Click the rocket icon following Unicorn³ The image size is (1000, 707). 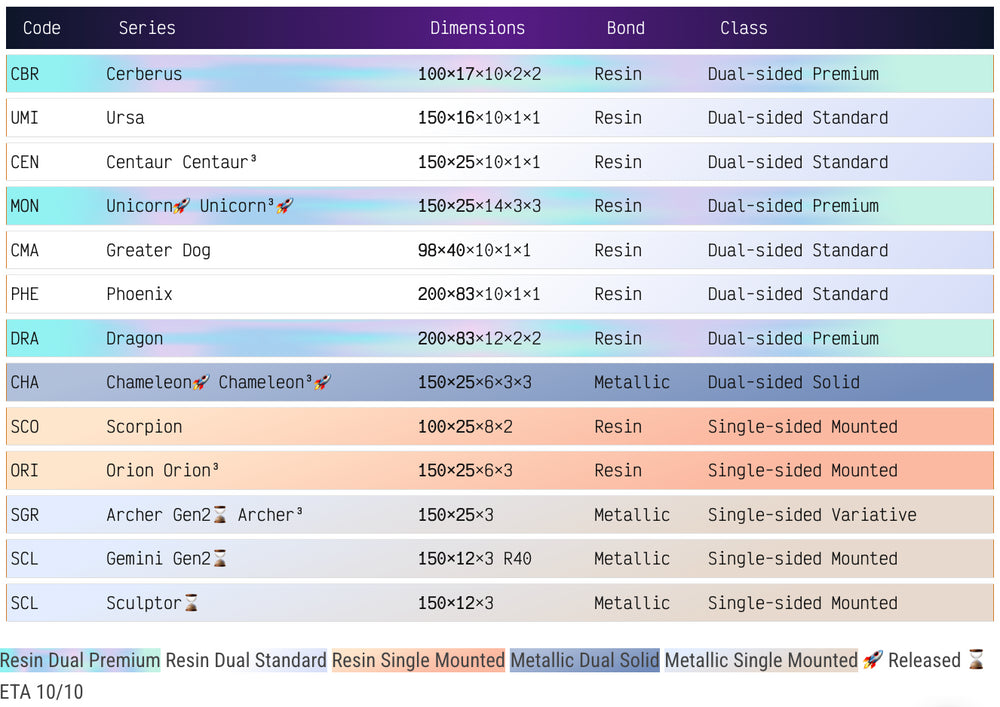[x=285, y=206]
